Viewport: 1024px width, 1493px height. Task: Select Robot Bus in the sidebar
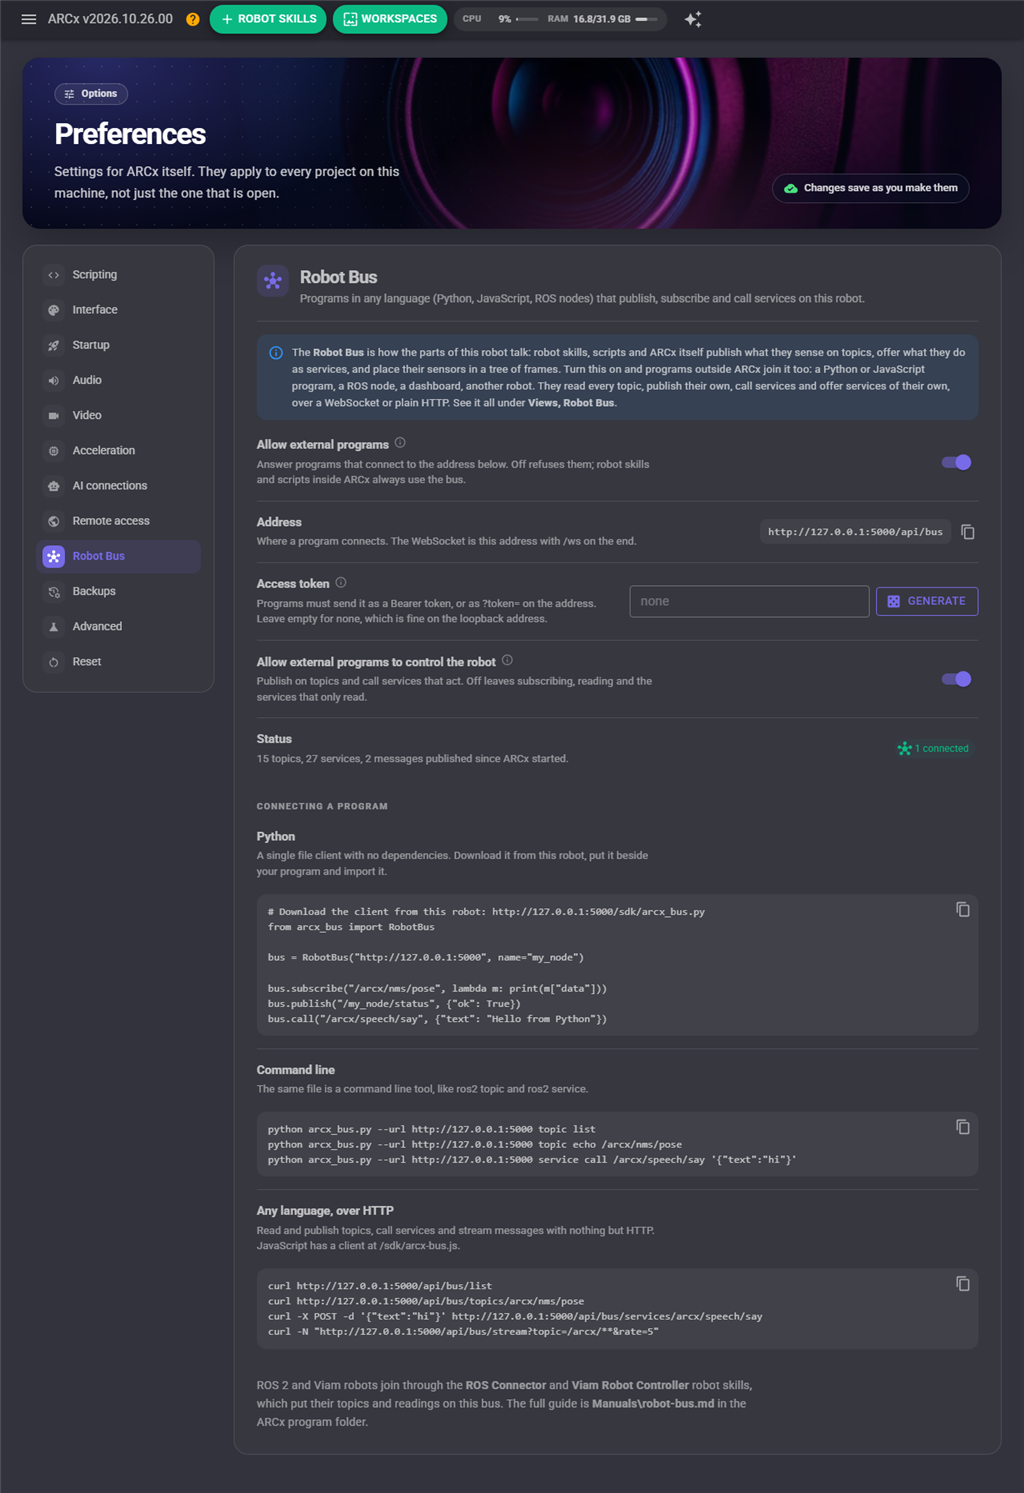pyautogui.click(x=119, y=556)
